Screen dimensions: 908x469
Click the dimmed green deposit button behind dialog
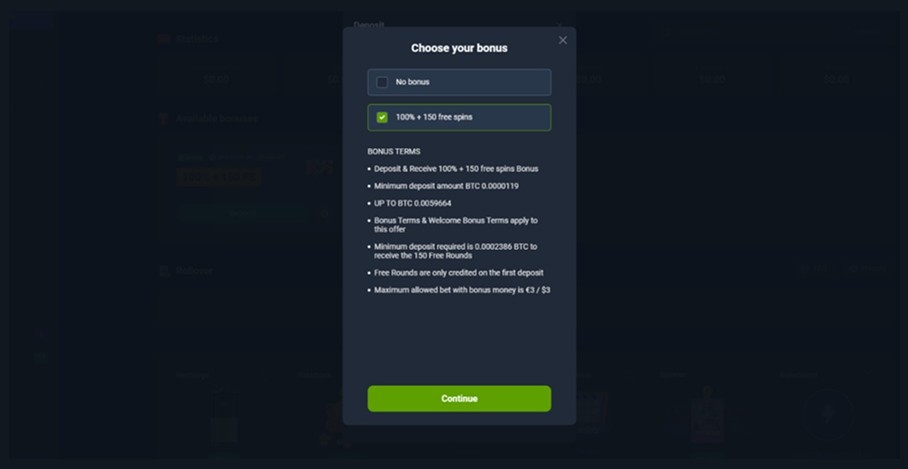pyautogui.click(x=242, y=213)
